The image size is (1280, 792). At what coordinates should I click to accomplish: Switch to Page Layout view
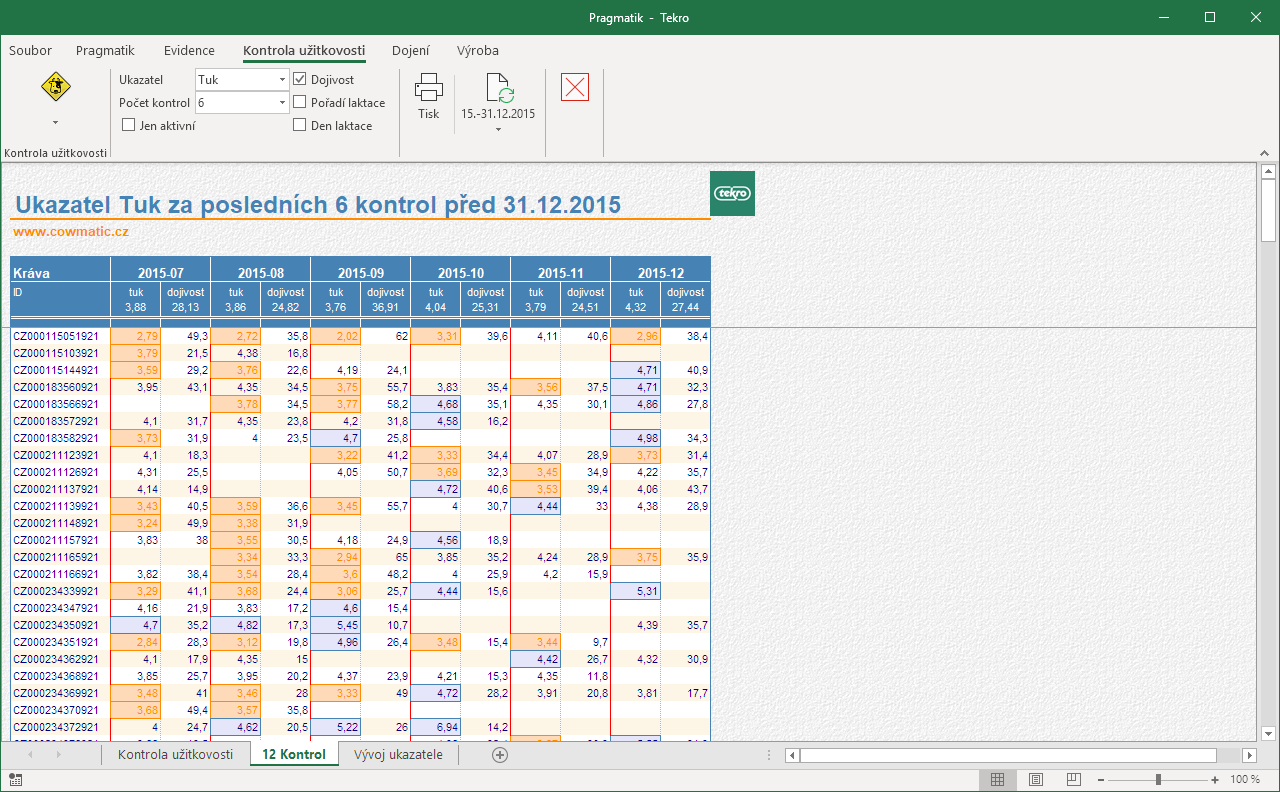[x=1036, y=779]
